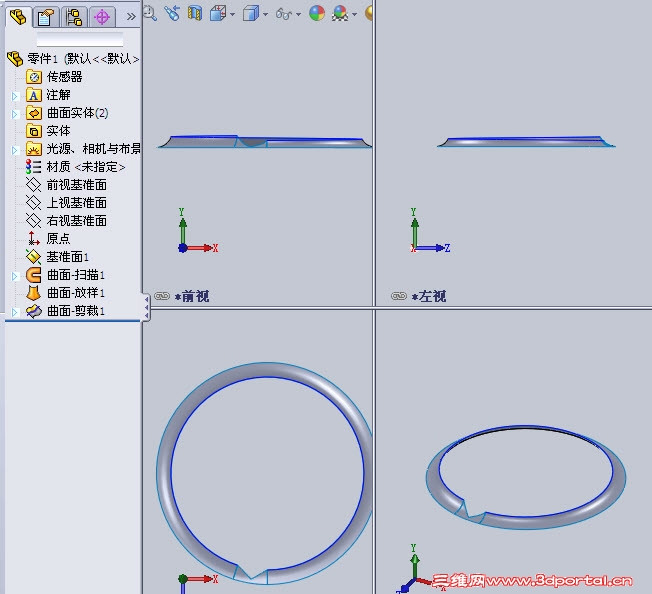Select the 传感器 sensors folder
Screen dimensions: 652x594
[64, 77]
